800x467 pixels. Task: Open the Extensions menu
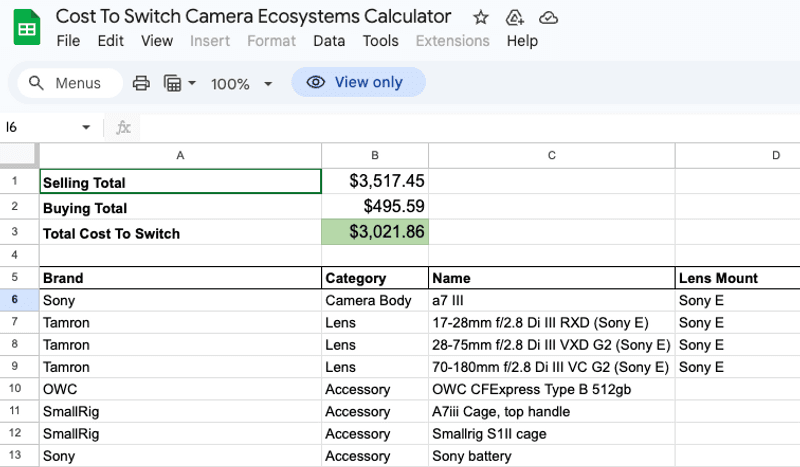453,41
